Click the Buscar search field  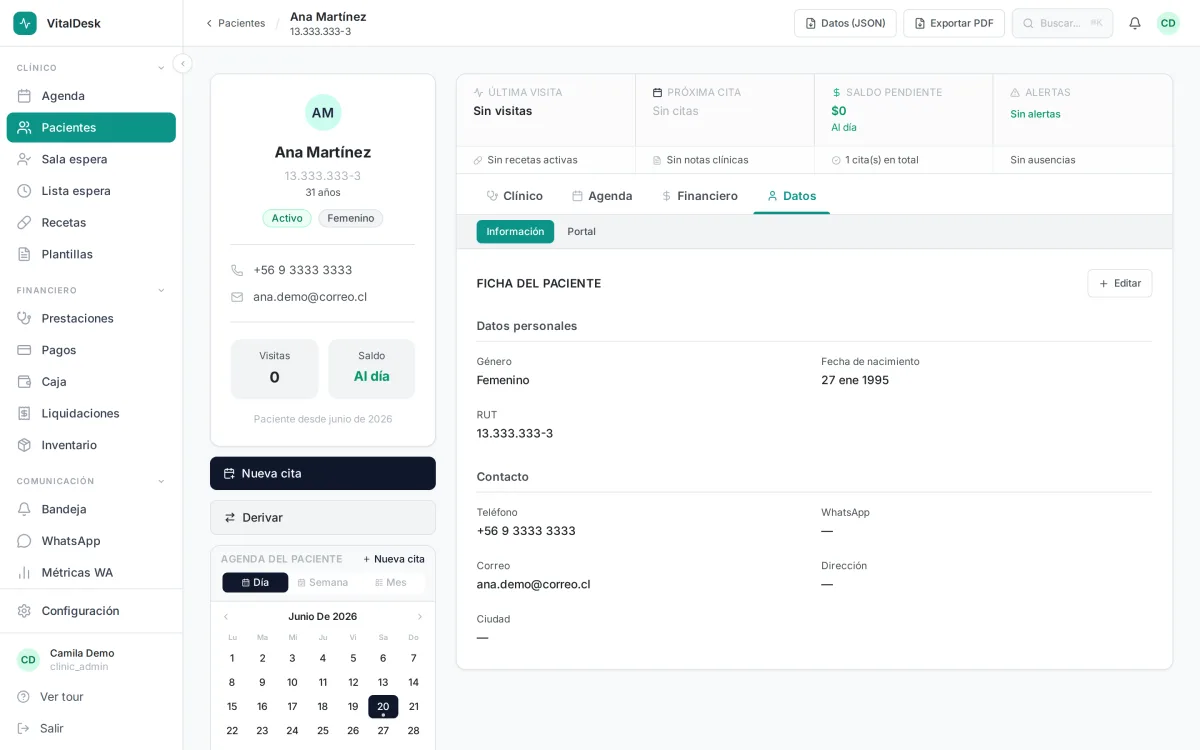coord(1062,23)
